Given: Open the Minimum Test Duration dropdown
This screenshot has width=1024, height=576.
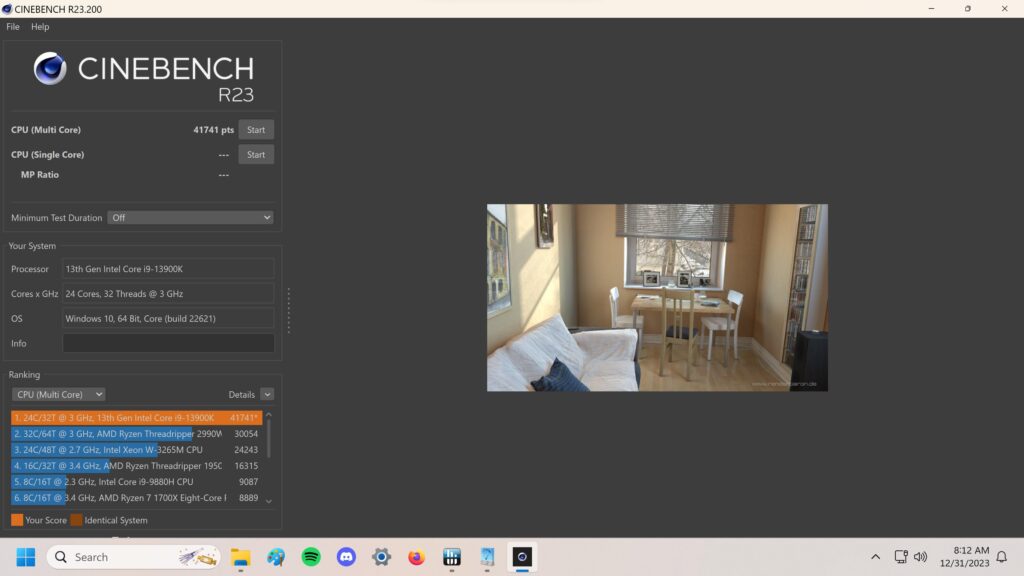Looking at the screenshot, I should tap(191, 217).
